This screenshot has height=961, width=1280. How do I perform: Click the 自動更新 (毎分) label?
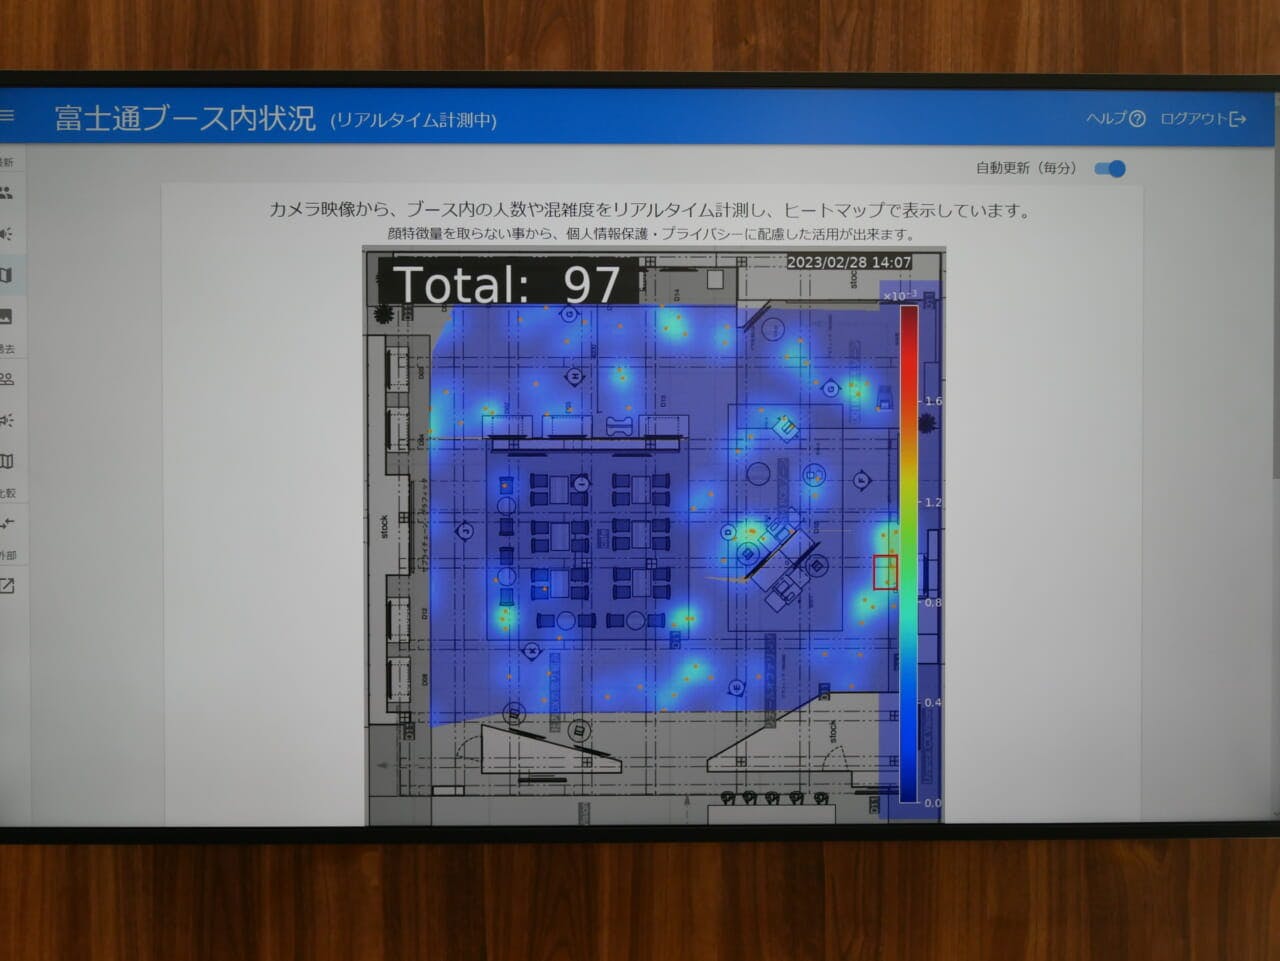[1026, 168]
